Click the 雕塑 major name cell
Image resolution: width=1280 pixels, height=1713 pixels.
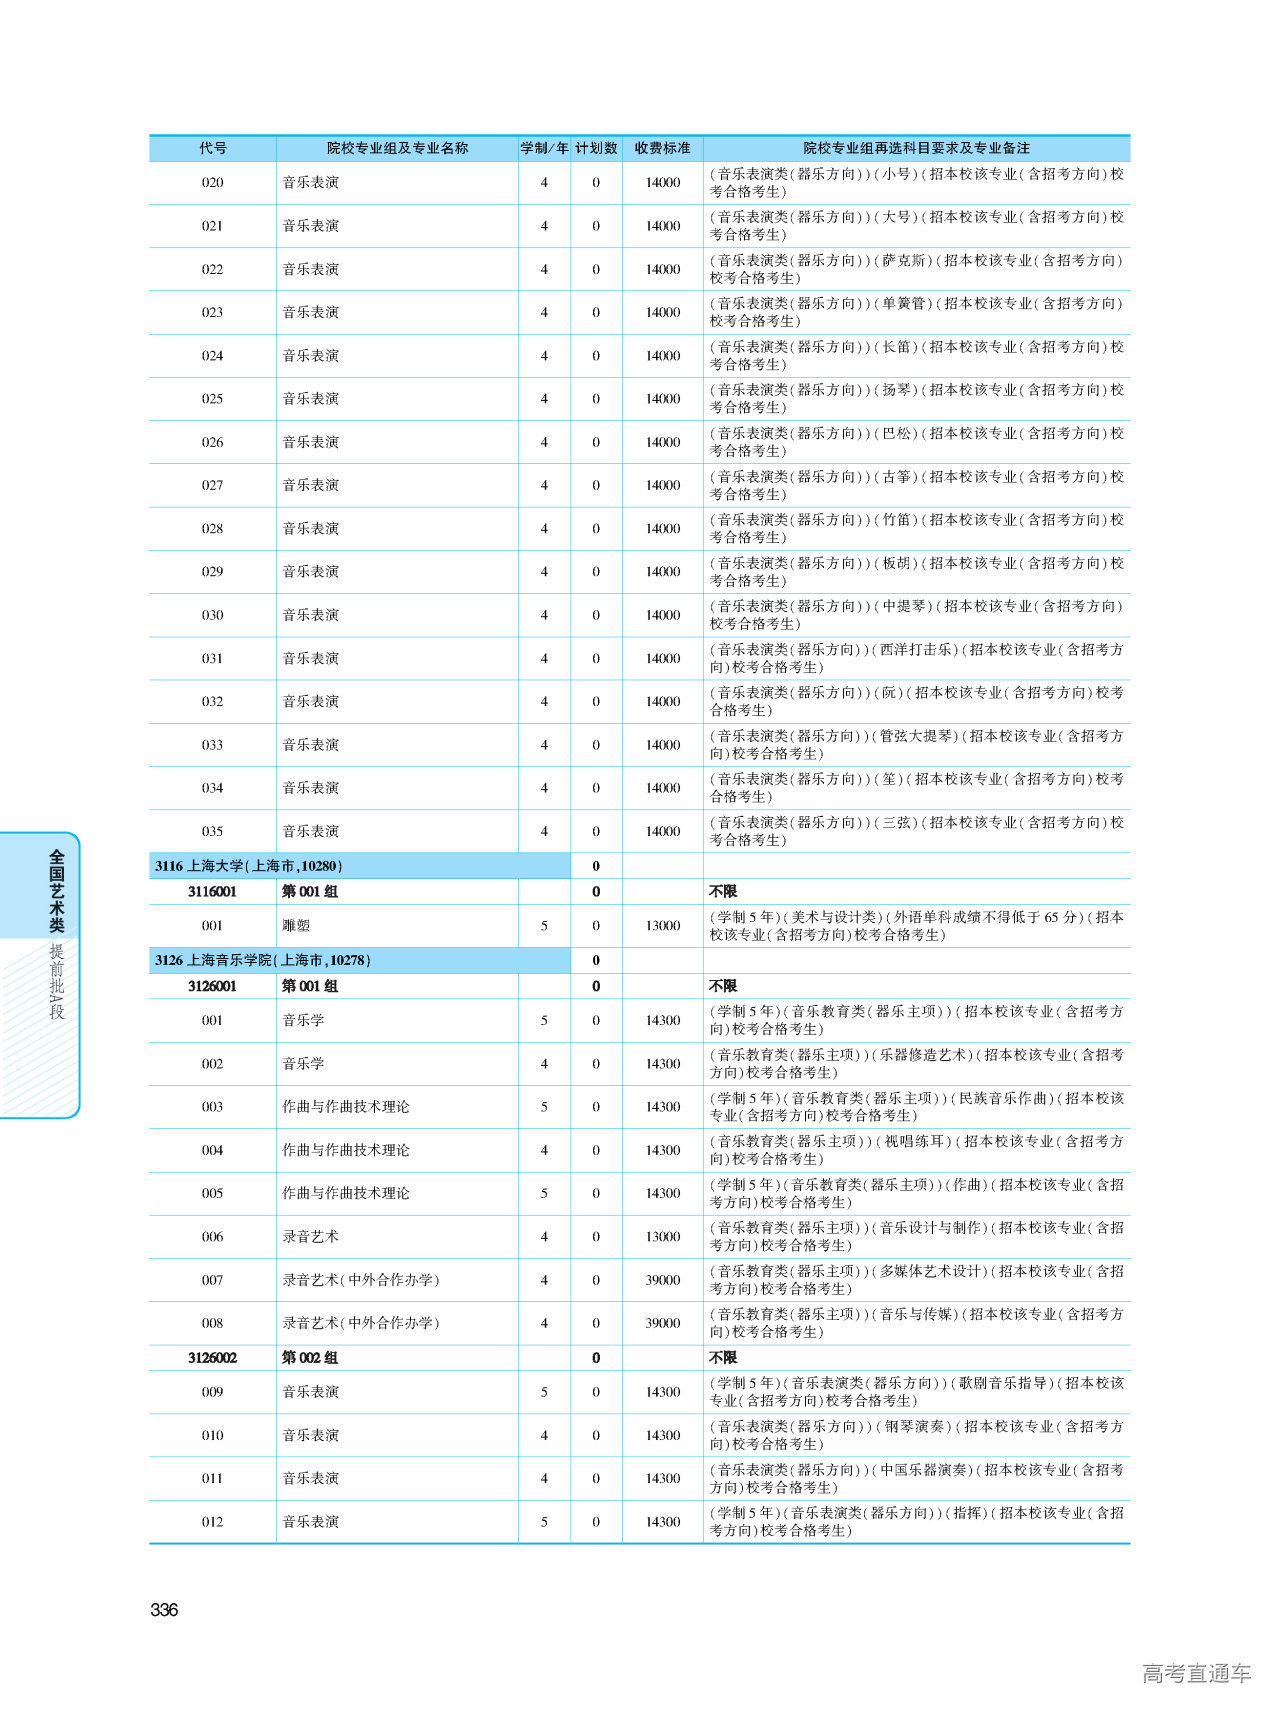click(296, 926)
